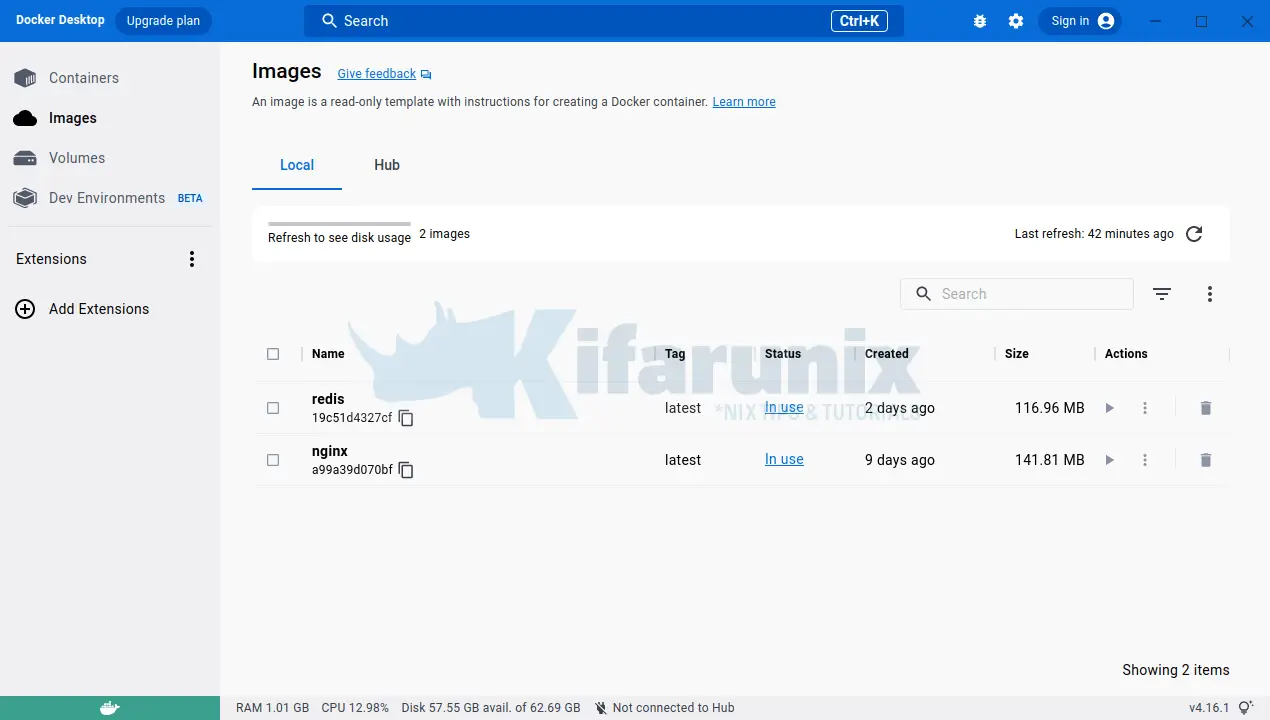Refresh the images list
The image size is (1270, 720).
coord(1193,233)
